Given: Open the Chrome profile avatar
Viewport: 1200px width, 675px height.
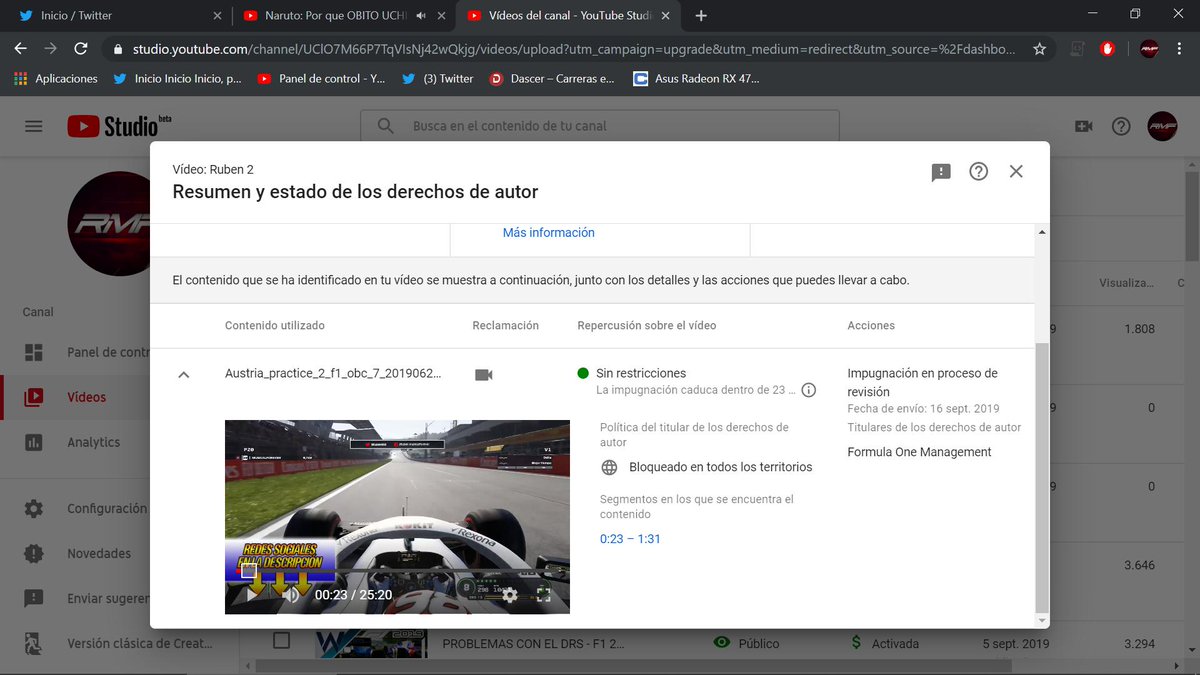Looking at the screenshot, I should pos(1149,49).
